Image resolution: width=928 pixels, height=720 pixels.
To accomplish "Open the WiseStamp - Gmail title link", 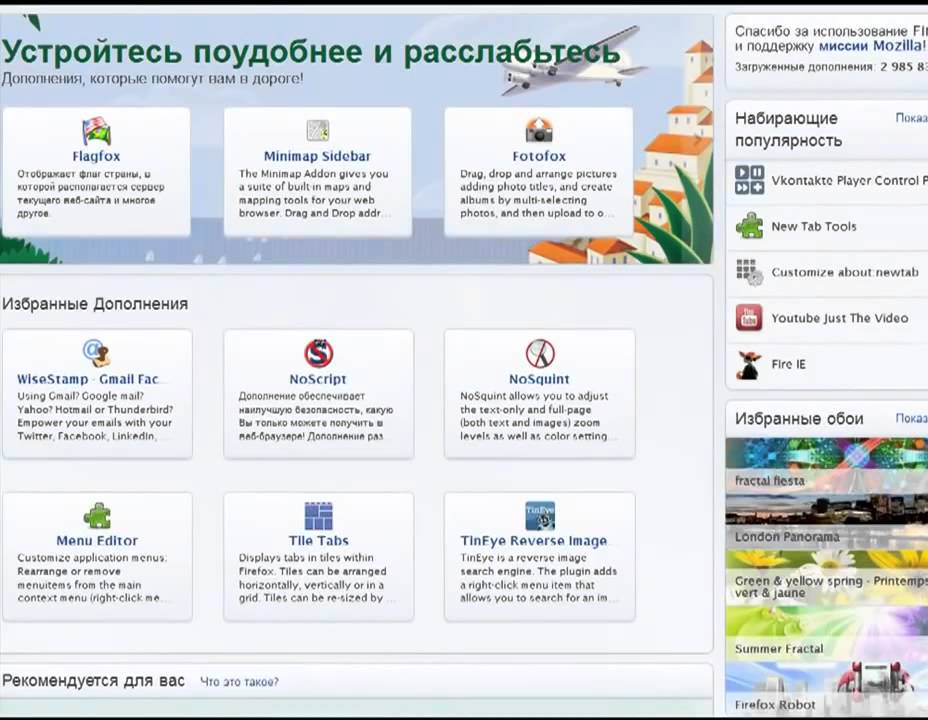I will tap(88, 379).
